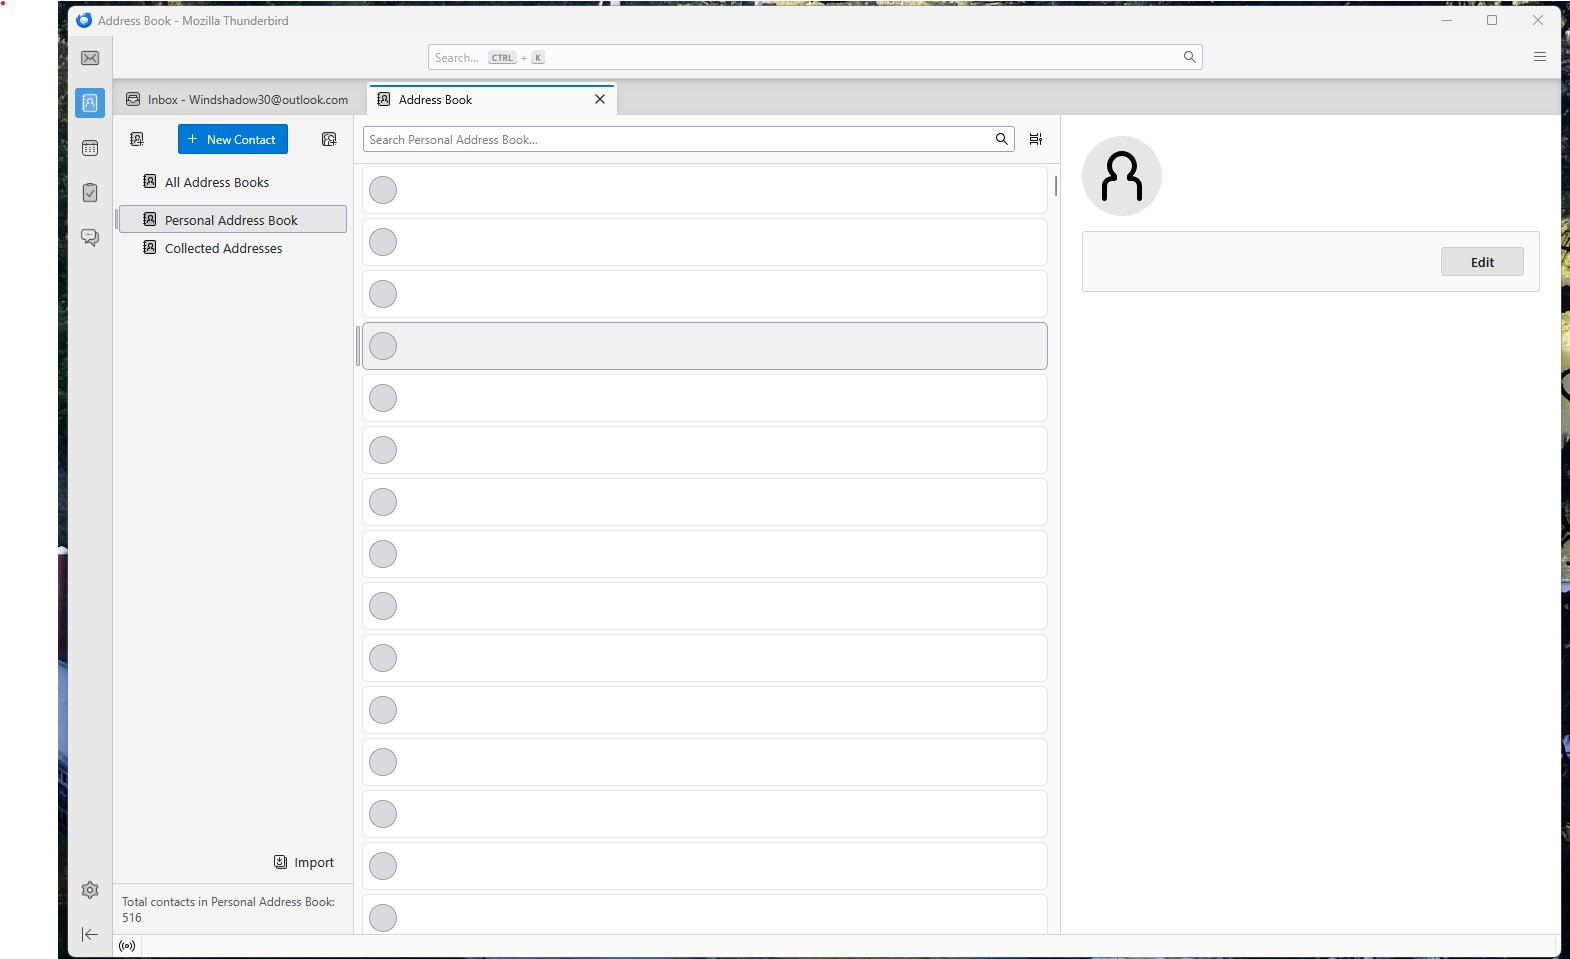The width and height of the screenshot is (1570, 959).
Task: Click the online status icon in status bar
Action: (127, 946)
